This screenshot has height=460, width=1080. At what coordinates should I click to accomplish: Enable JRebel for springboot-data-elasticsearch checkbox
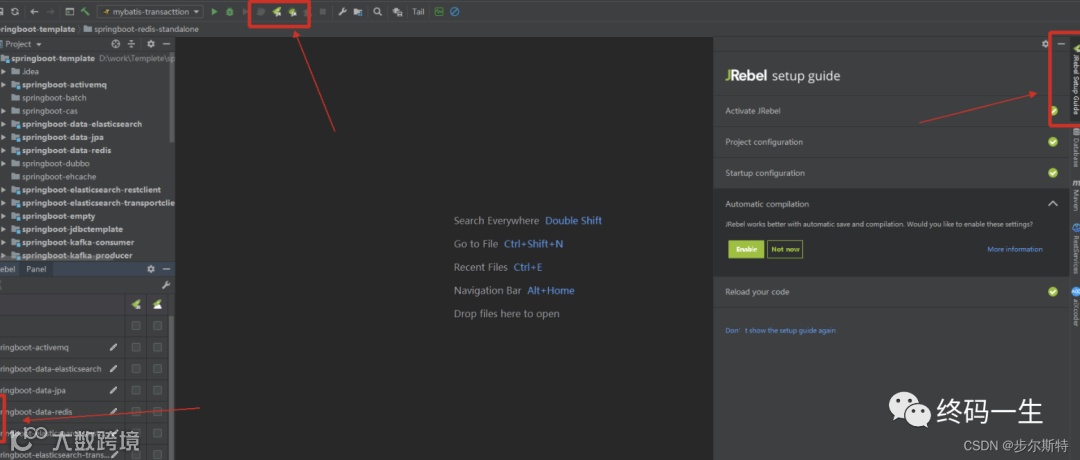coord(136,369)
